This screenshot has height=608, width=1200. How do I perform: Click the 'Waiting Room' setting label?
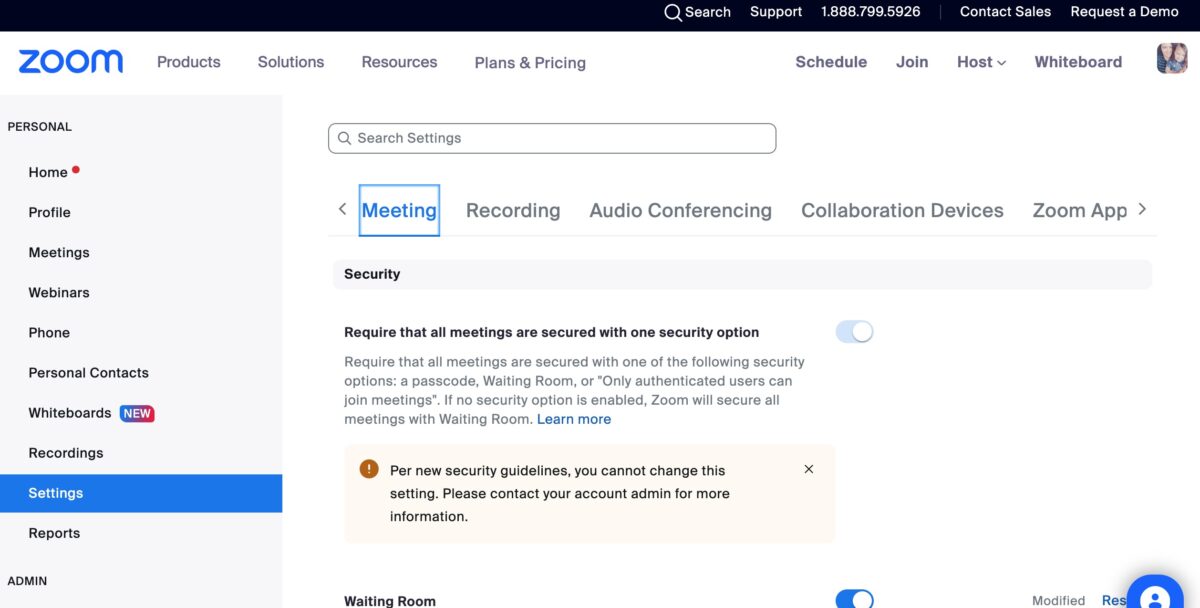[x=390, y=601]
